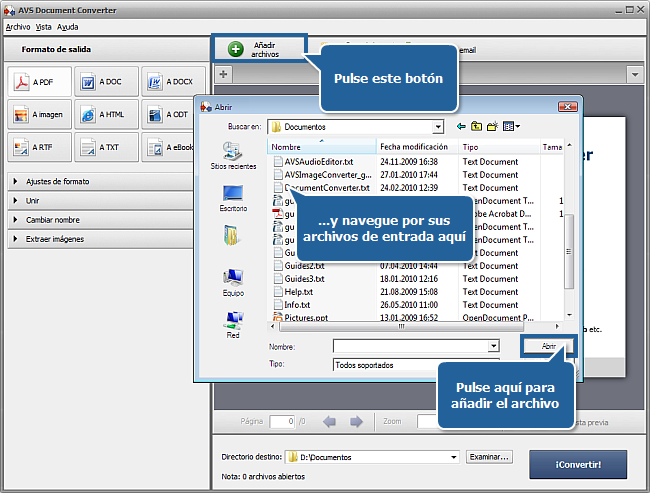The image size is (650, 493).
Task: Expand the Unir section
Action: point(100,201)
